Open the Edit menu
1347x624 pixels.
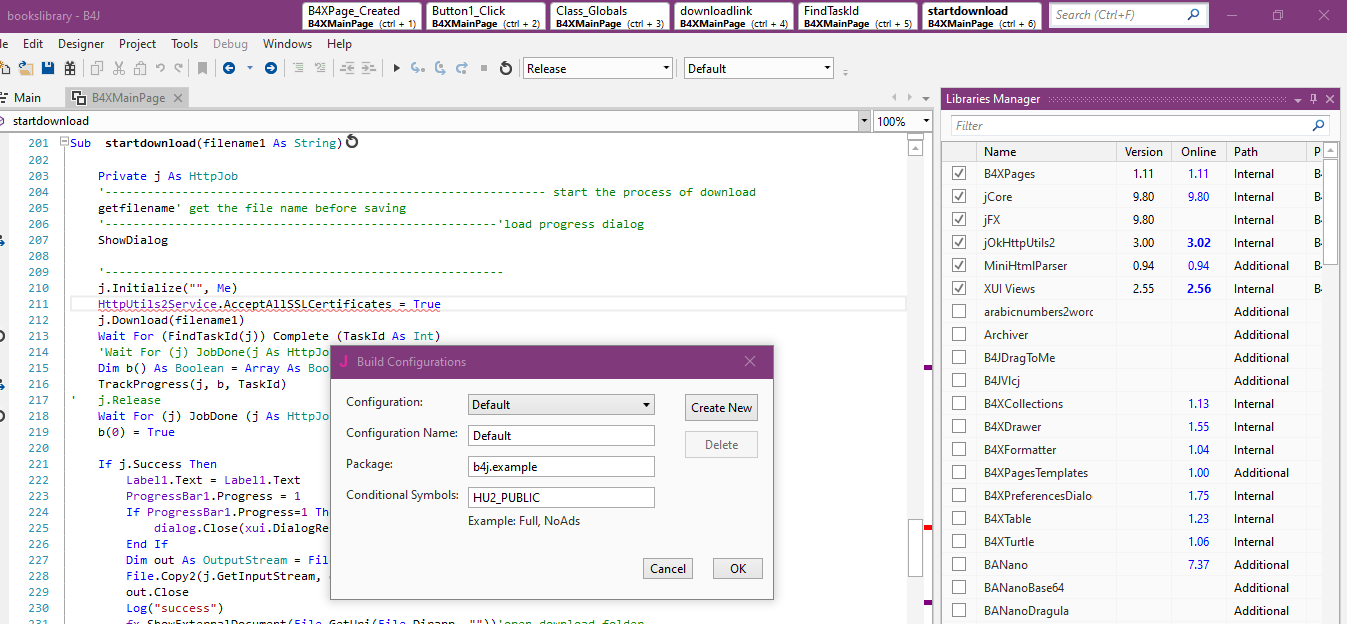click(x=33, y=44)
